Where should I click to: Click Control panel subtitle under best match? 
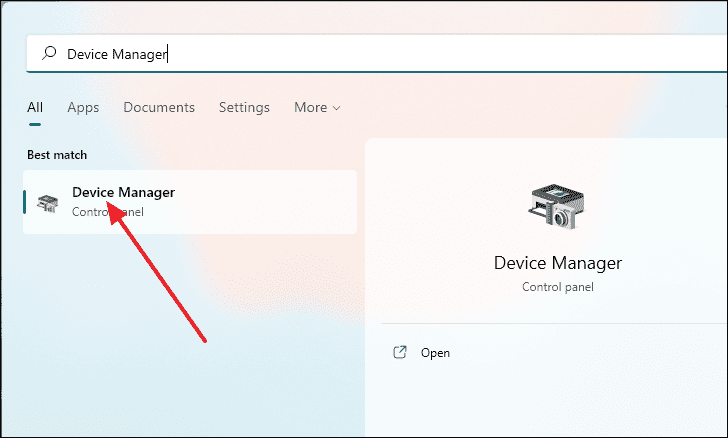[108, 212]
